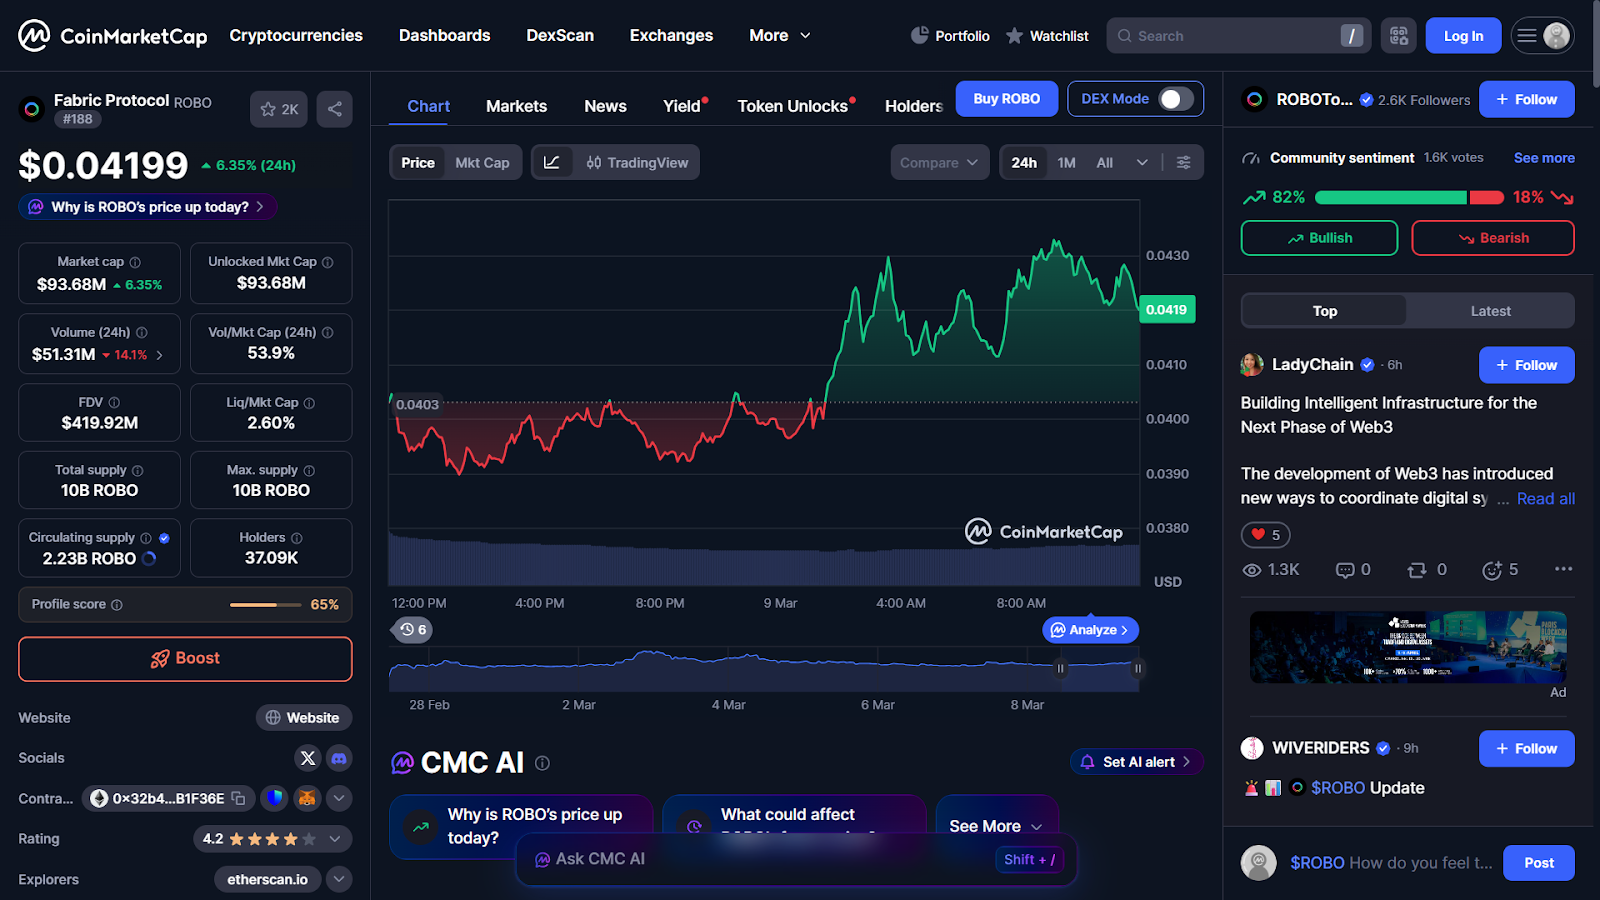Image resolution: width=1600 pixels, height=900 pixels.
Task: Click the Profile score progress bar
Action: coord(265,604)
